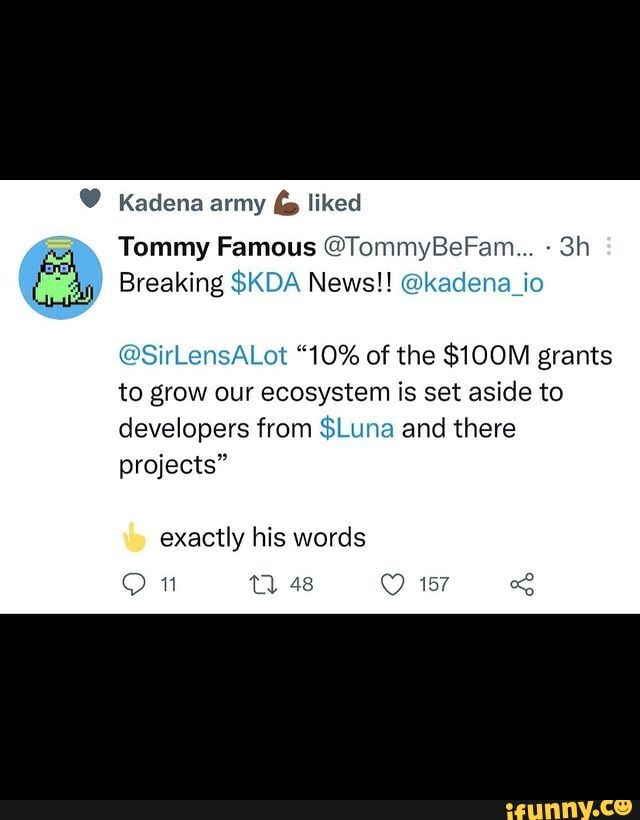Open the share icon on the tweet

(522, 584)
